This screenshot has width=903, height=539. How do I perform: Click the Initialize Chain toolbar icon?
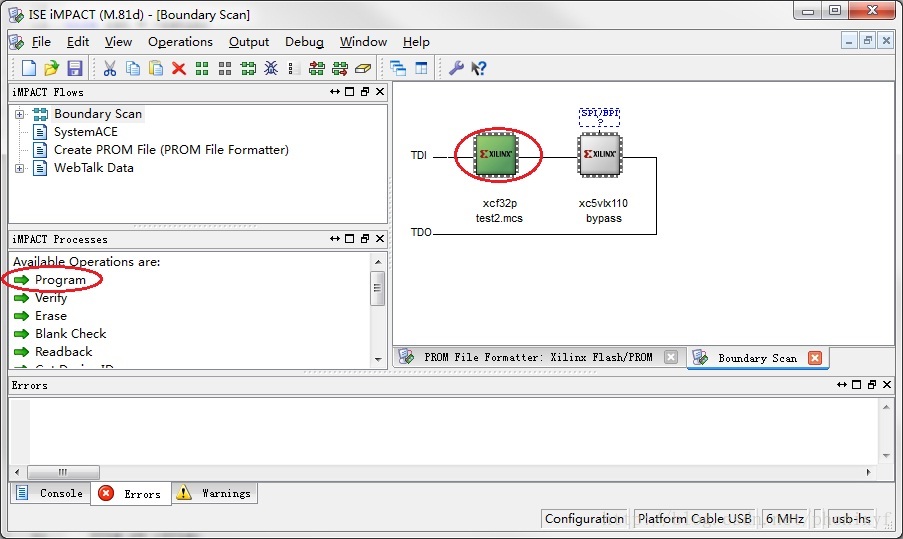point(248,69)
